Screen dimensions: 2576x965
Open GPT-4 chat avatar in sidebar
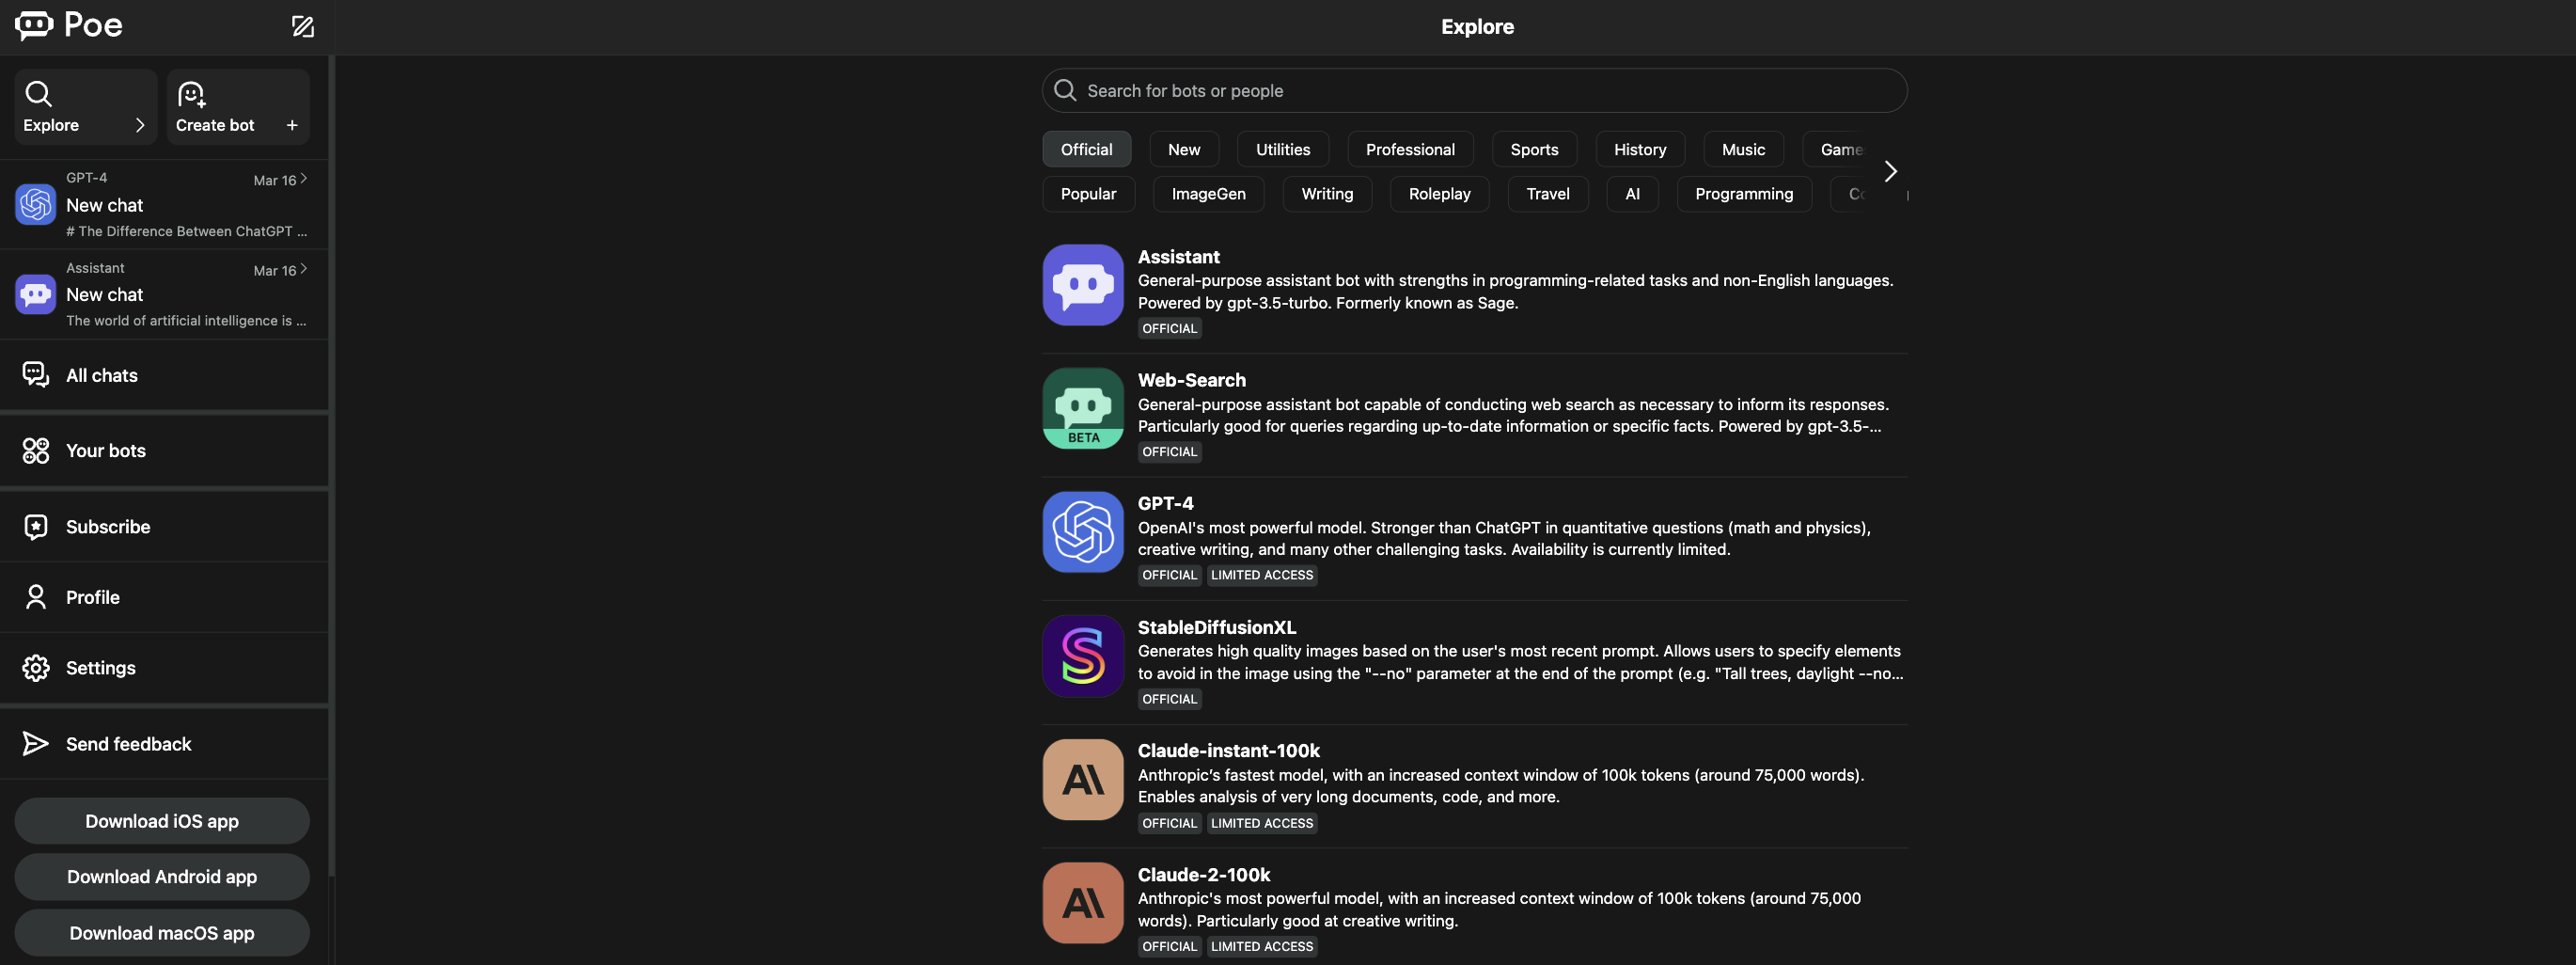(x=35, y=204)
